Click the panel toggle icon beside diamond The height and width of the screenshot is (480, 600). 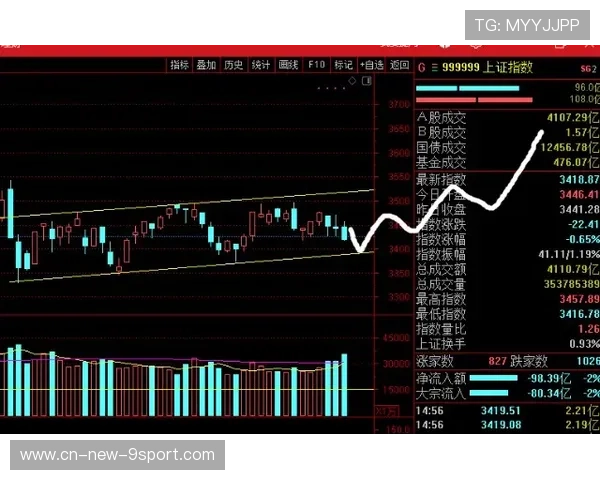[x=365, y=79]
